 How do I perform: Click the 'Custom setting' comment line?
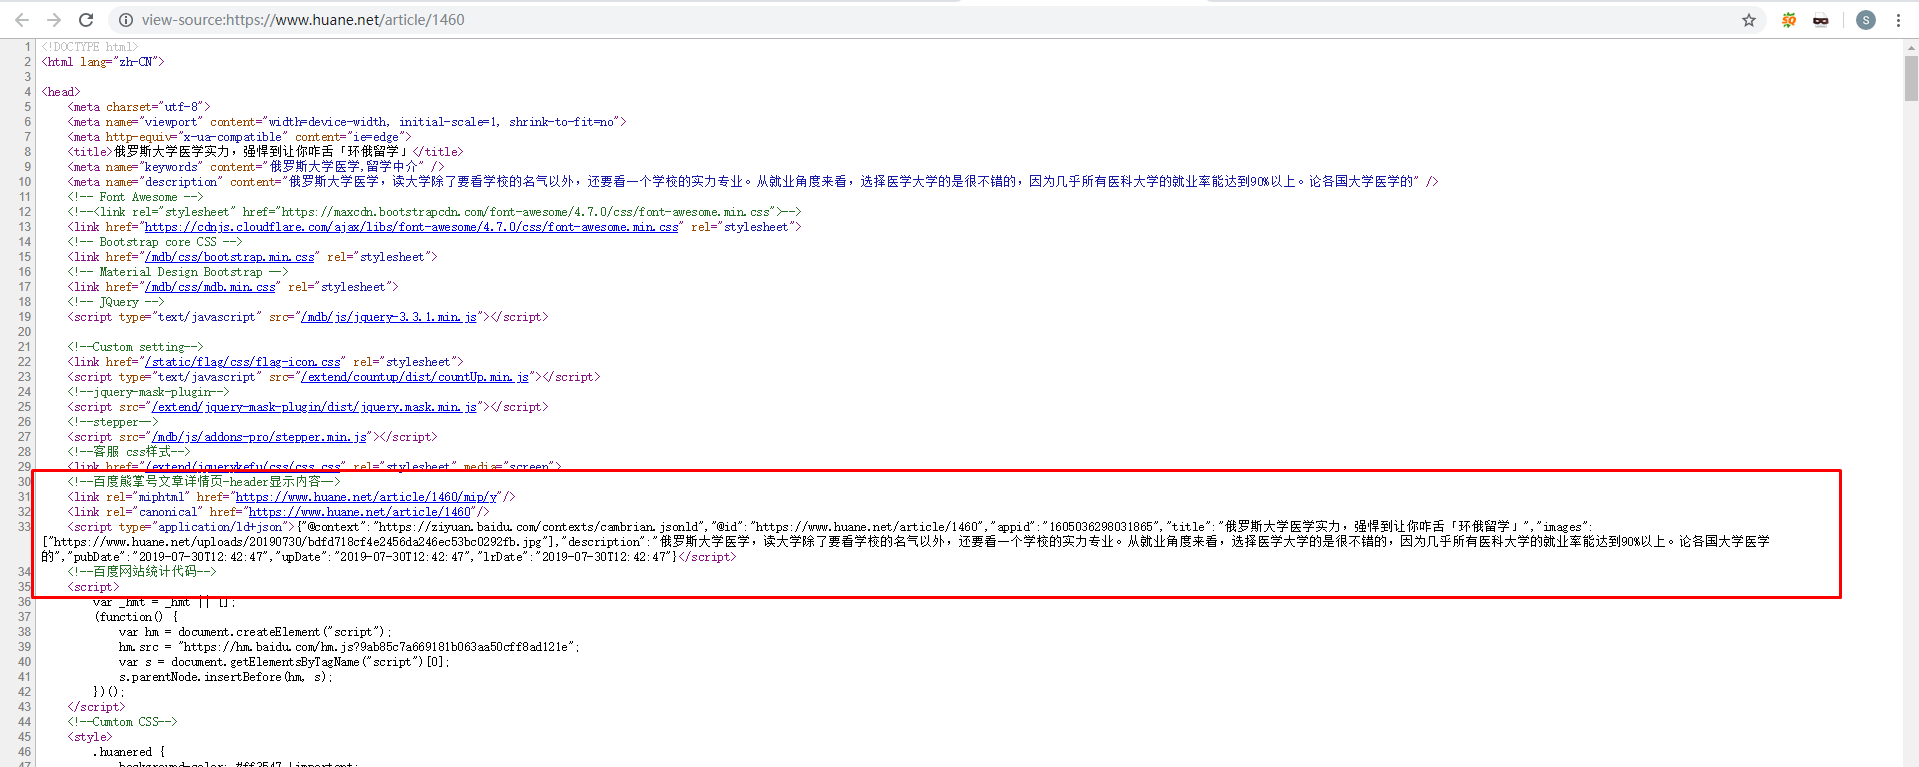135,347
